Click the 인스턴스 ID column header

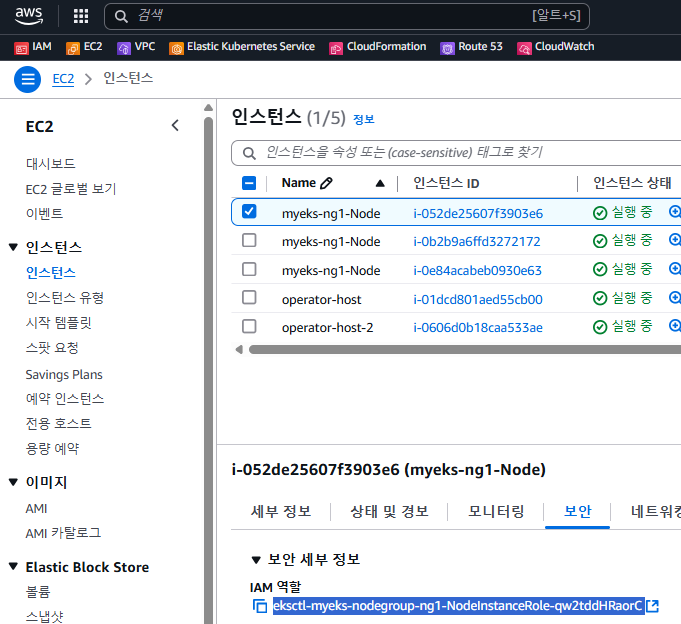click(x=446, y=183)
